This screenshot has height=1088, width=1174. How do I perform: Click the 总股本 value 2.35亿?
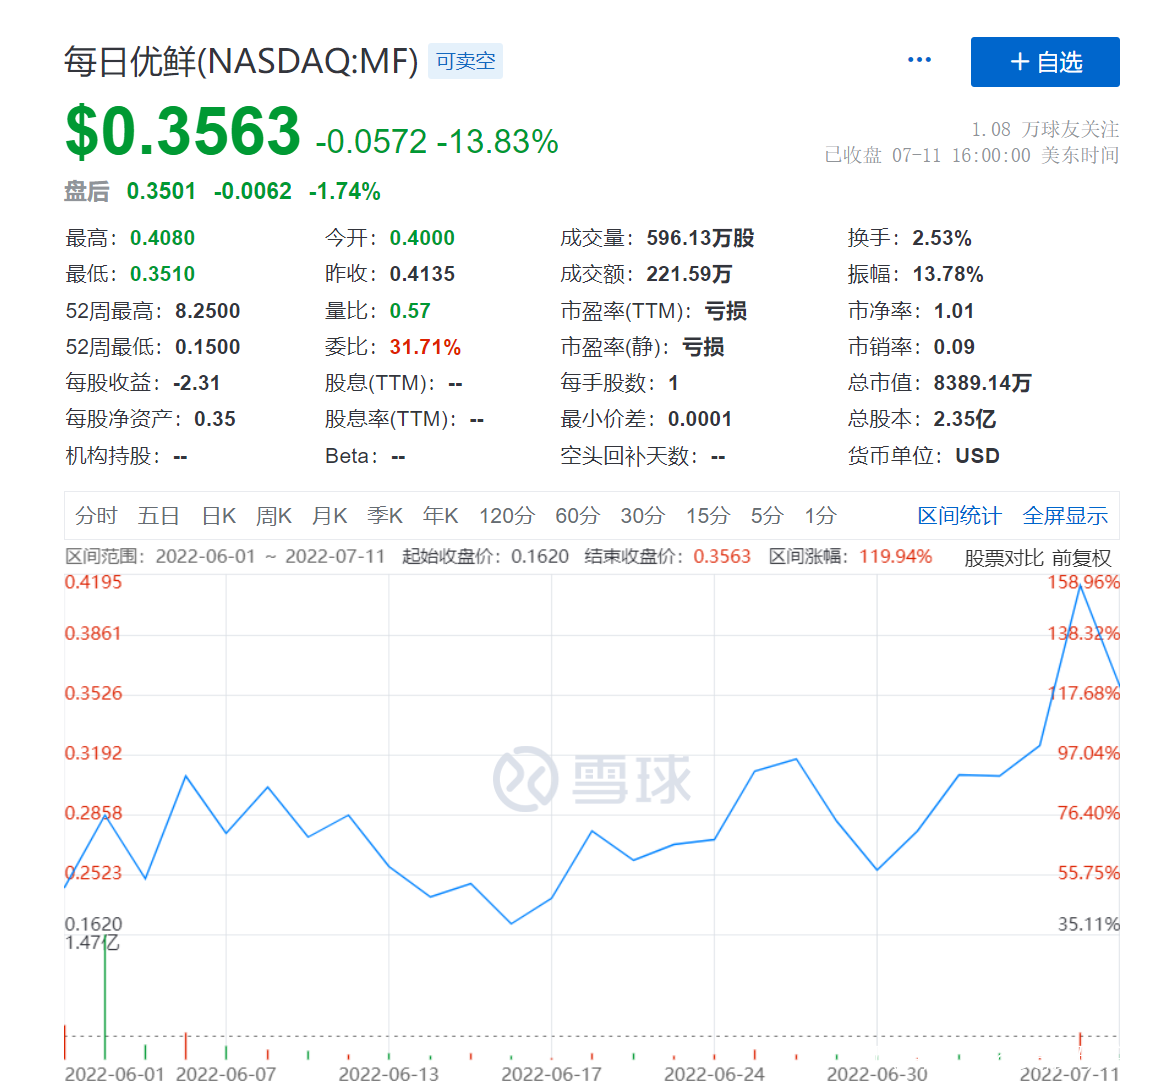[964, 419]
